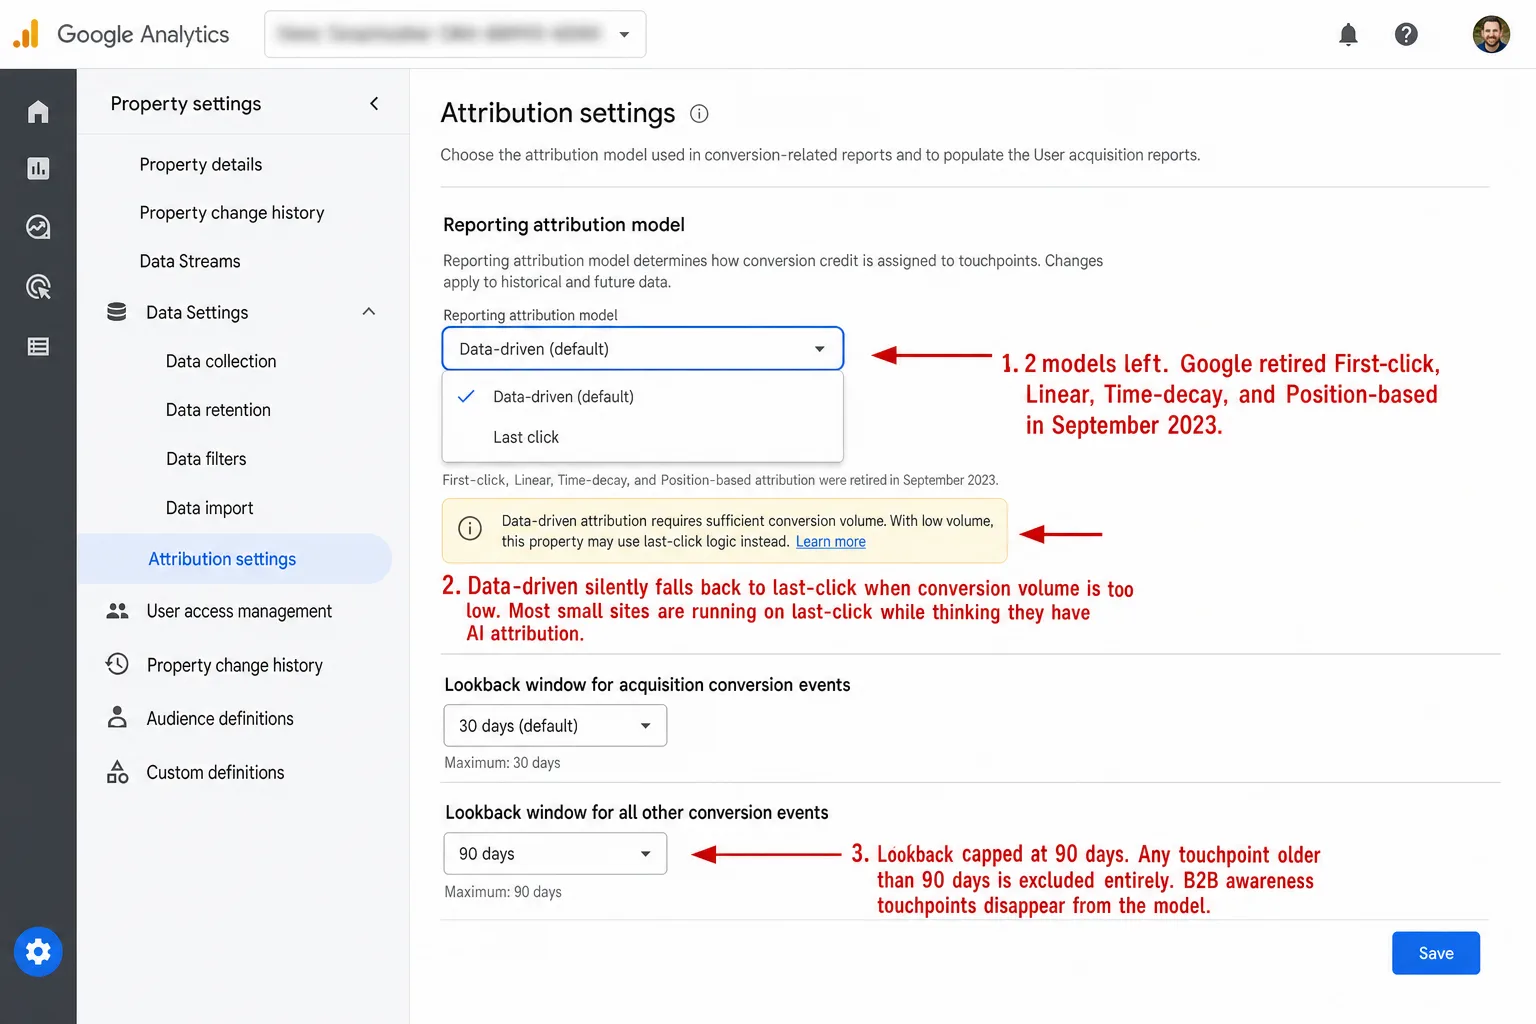1536x1024 pixels.
Task: Click the Custom definitions shapes icon
Action: pos(117,771)
